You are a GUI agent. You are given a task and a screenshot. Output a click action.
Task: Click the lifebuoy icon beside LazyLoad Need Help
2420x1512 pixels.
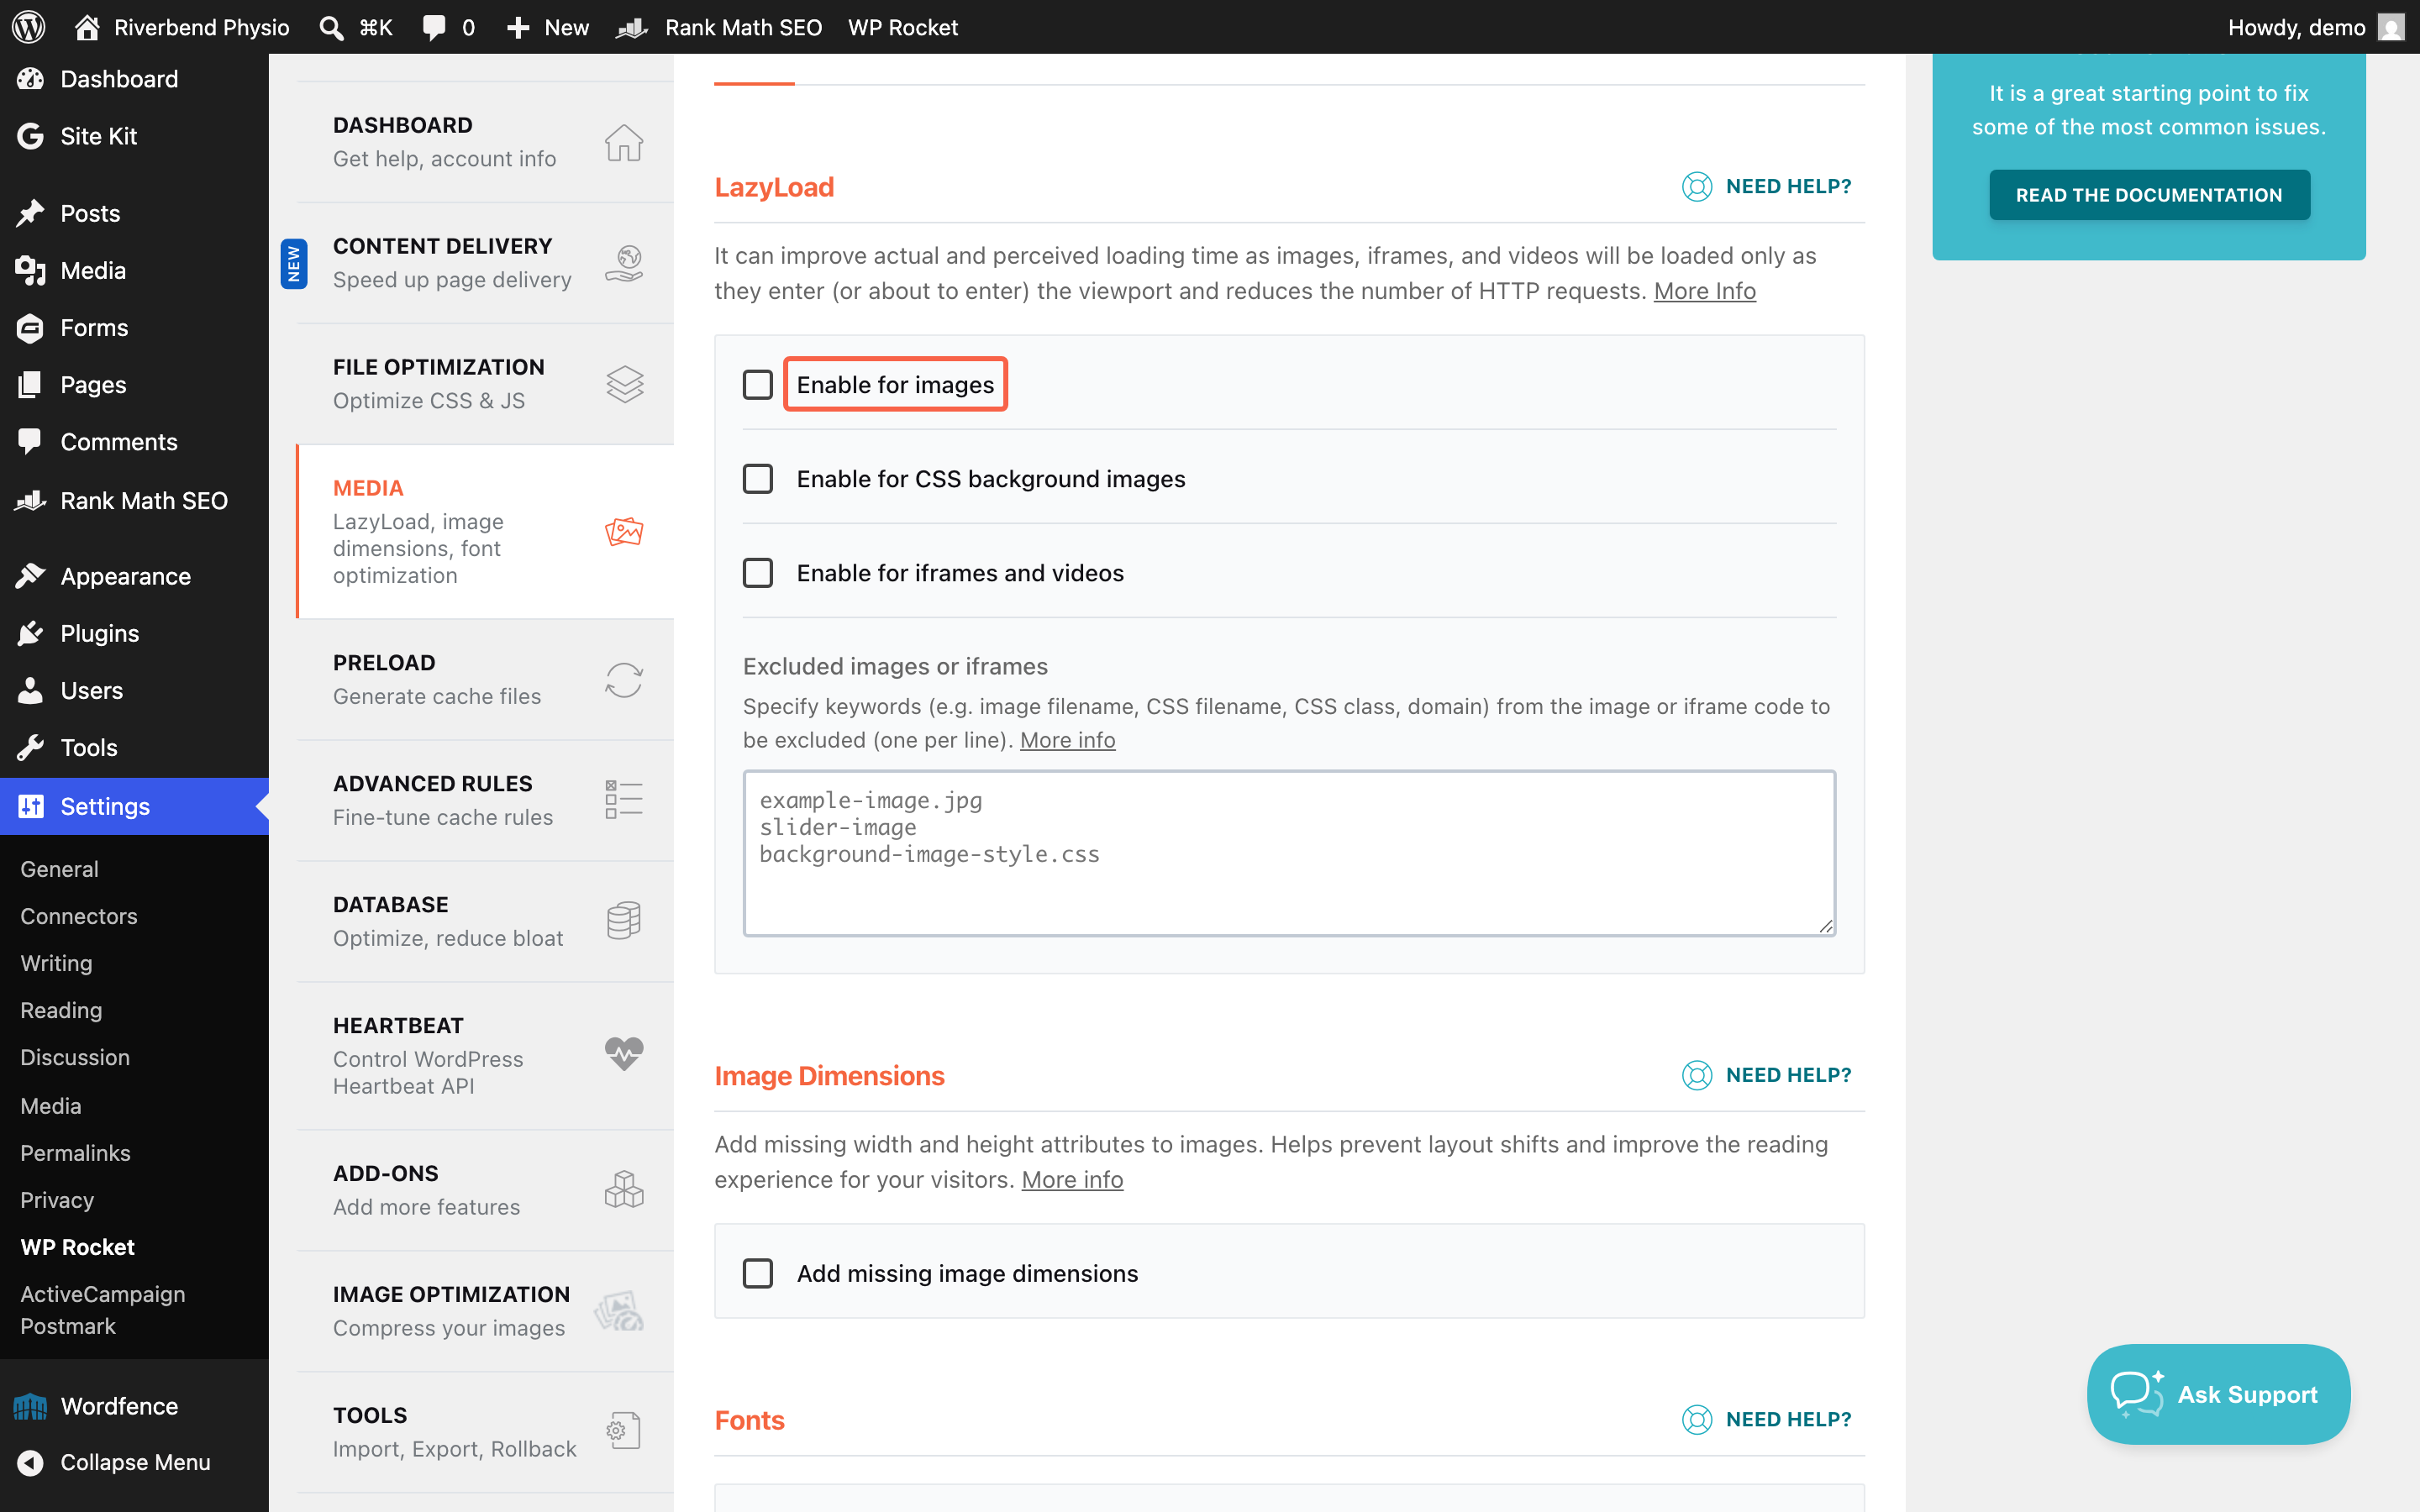click(x=1697, y=187)
